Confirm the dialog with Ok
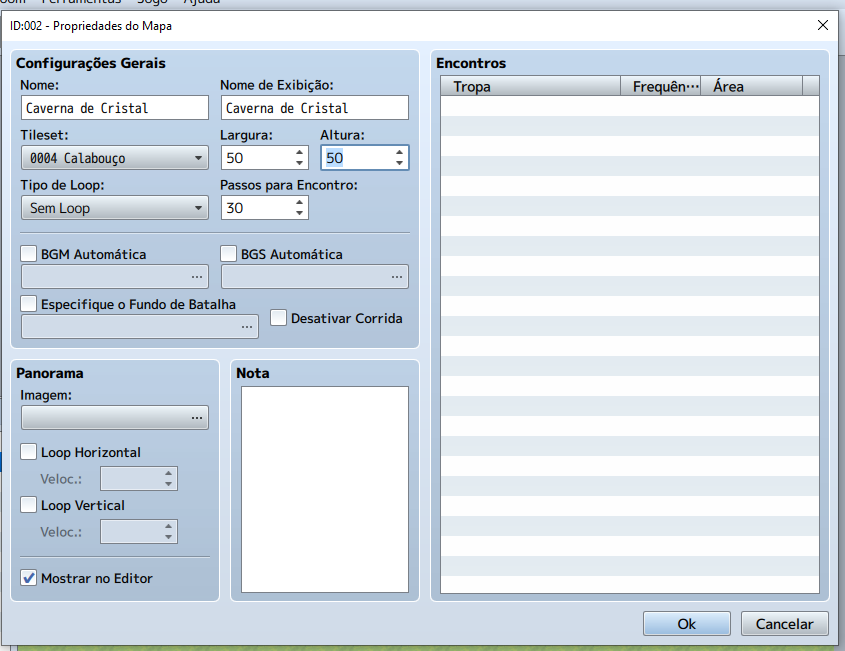The height and width of the screenshot is (651, 845). (x=686, y=624)
